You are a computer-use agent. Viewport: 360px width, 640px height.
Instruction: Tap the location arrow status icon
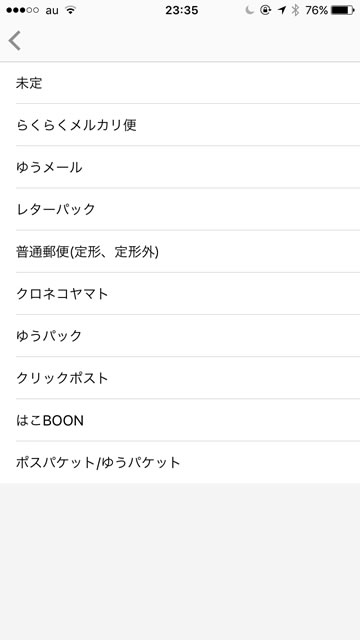click(282, 11)
